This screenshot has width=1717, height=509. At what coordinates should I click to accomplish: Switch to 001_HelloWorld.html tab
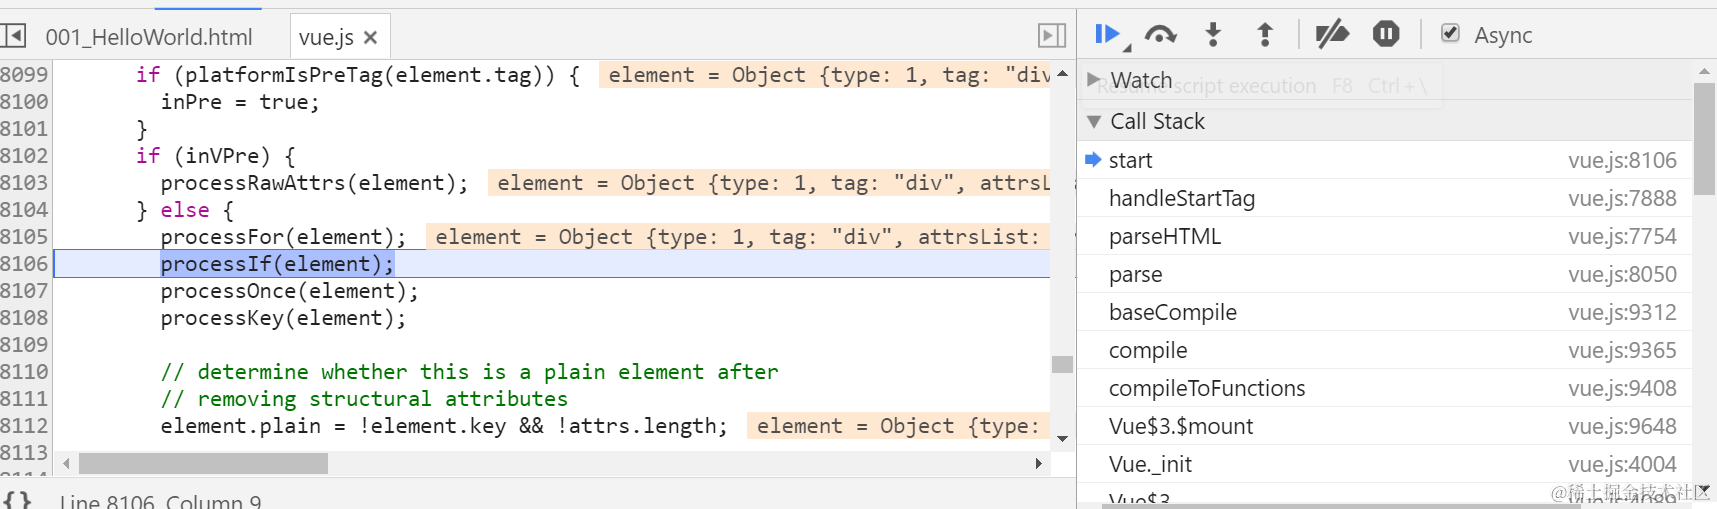pyautogui.click(x=149, y=37)
